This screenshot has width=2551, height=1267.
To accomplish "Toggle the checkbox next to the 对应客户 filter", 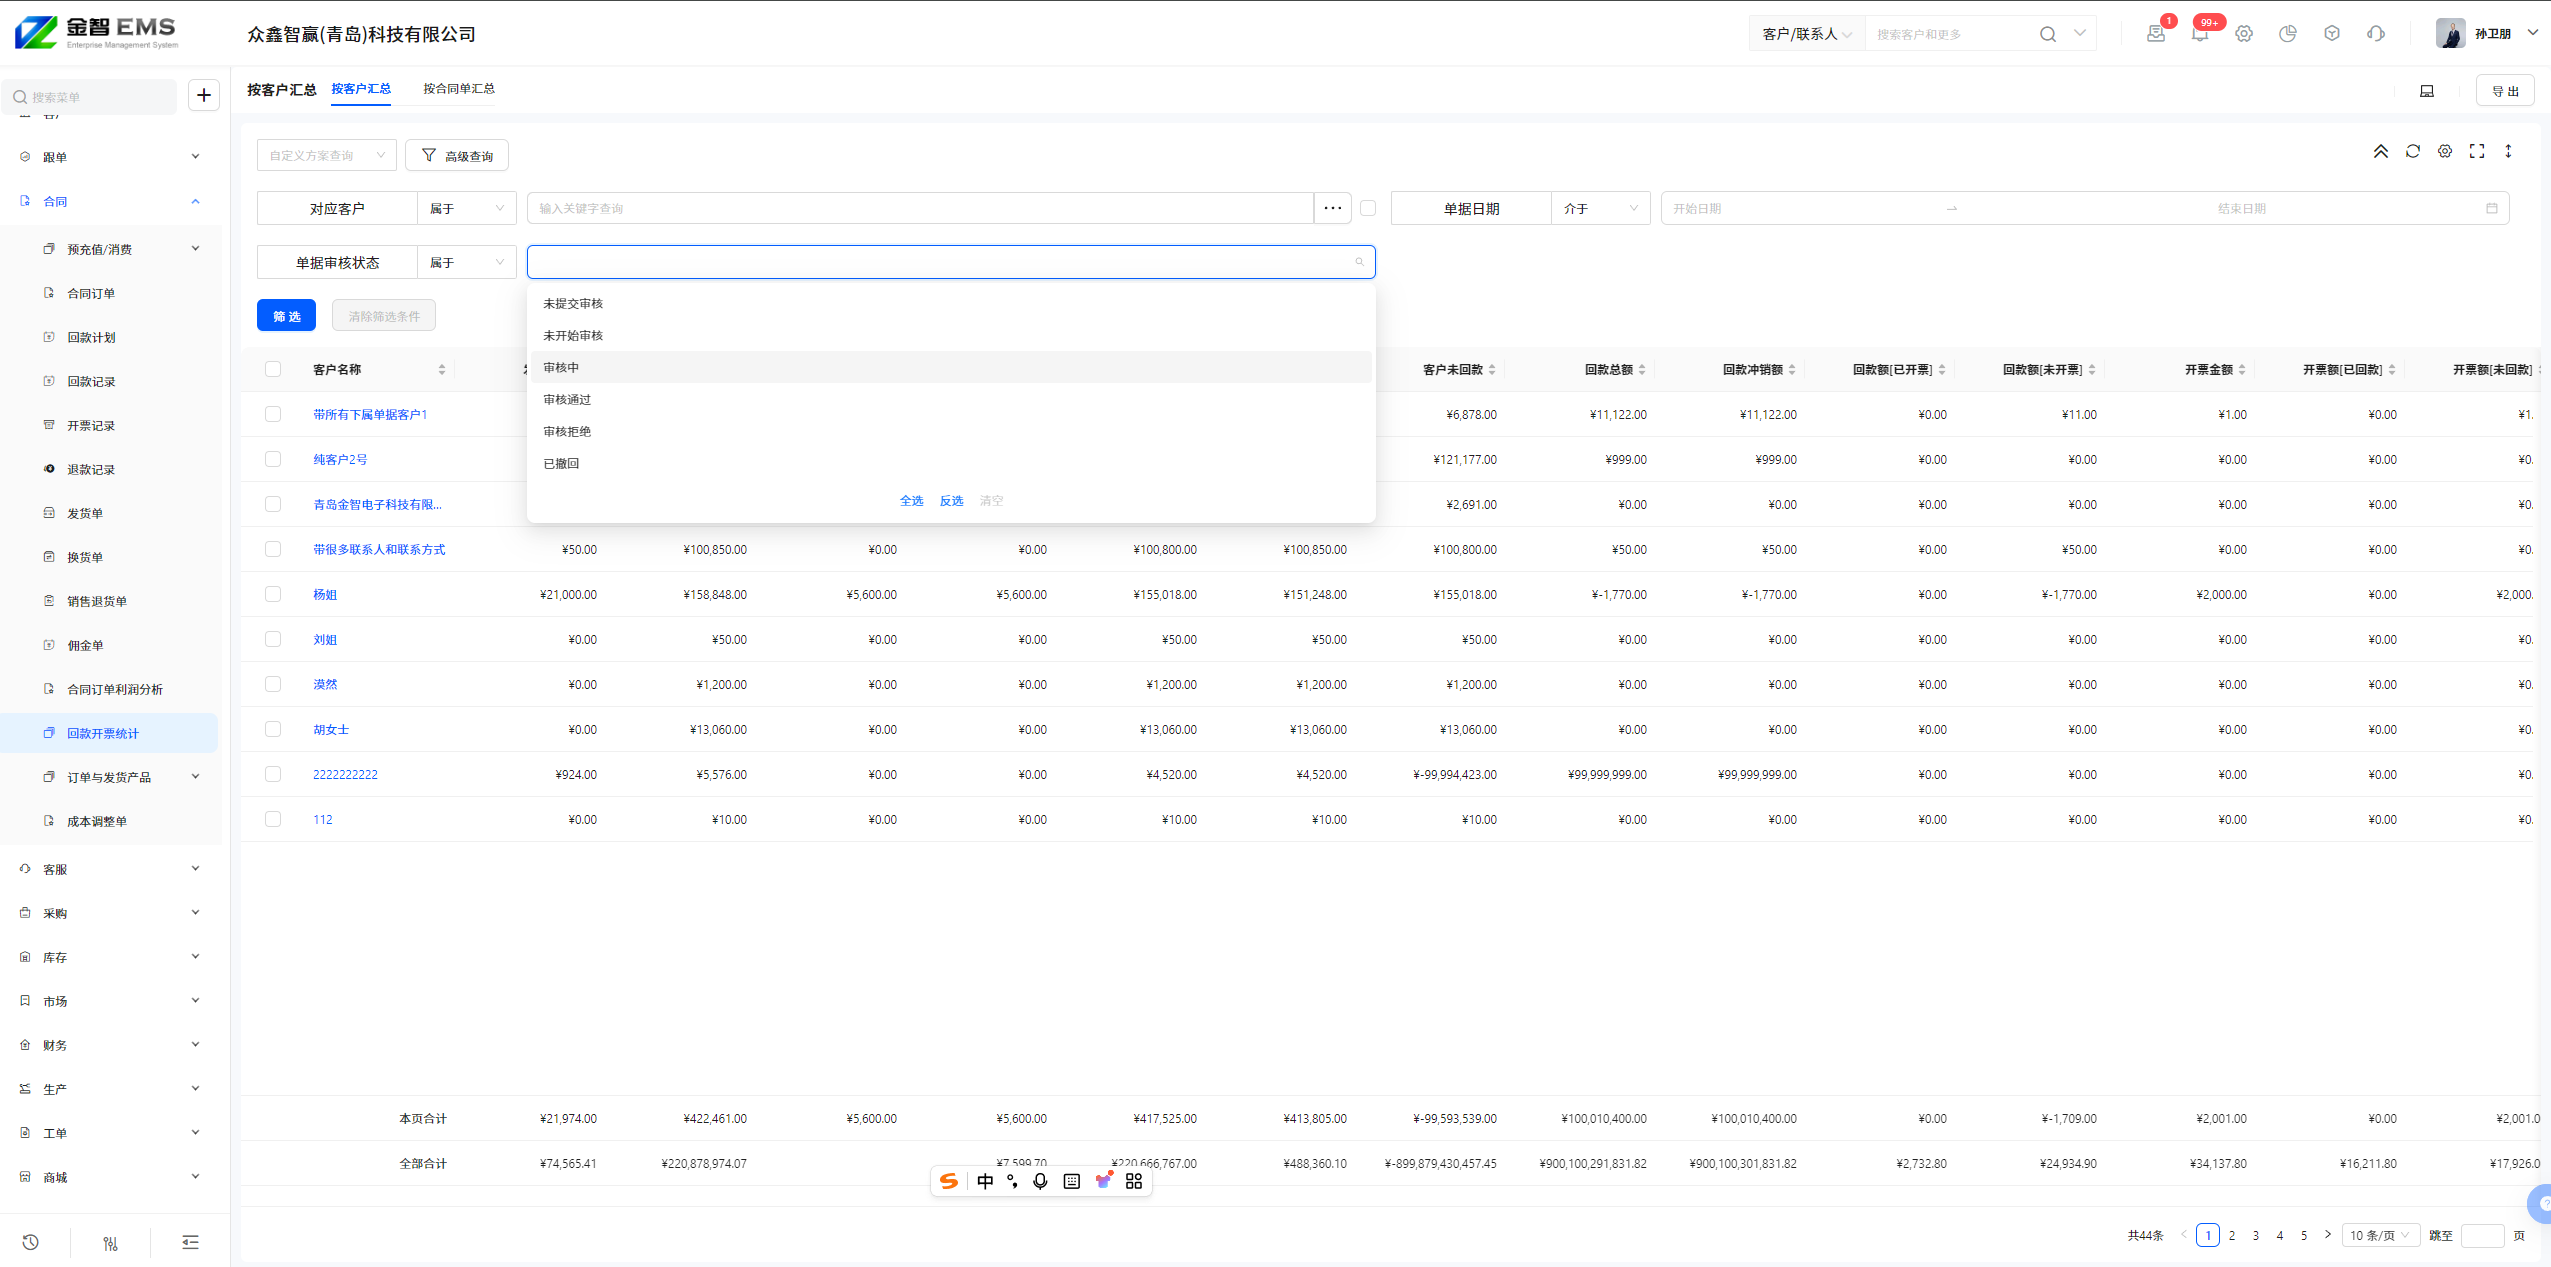I will [1368, 208].
